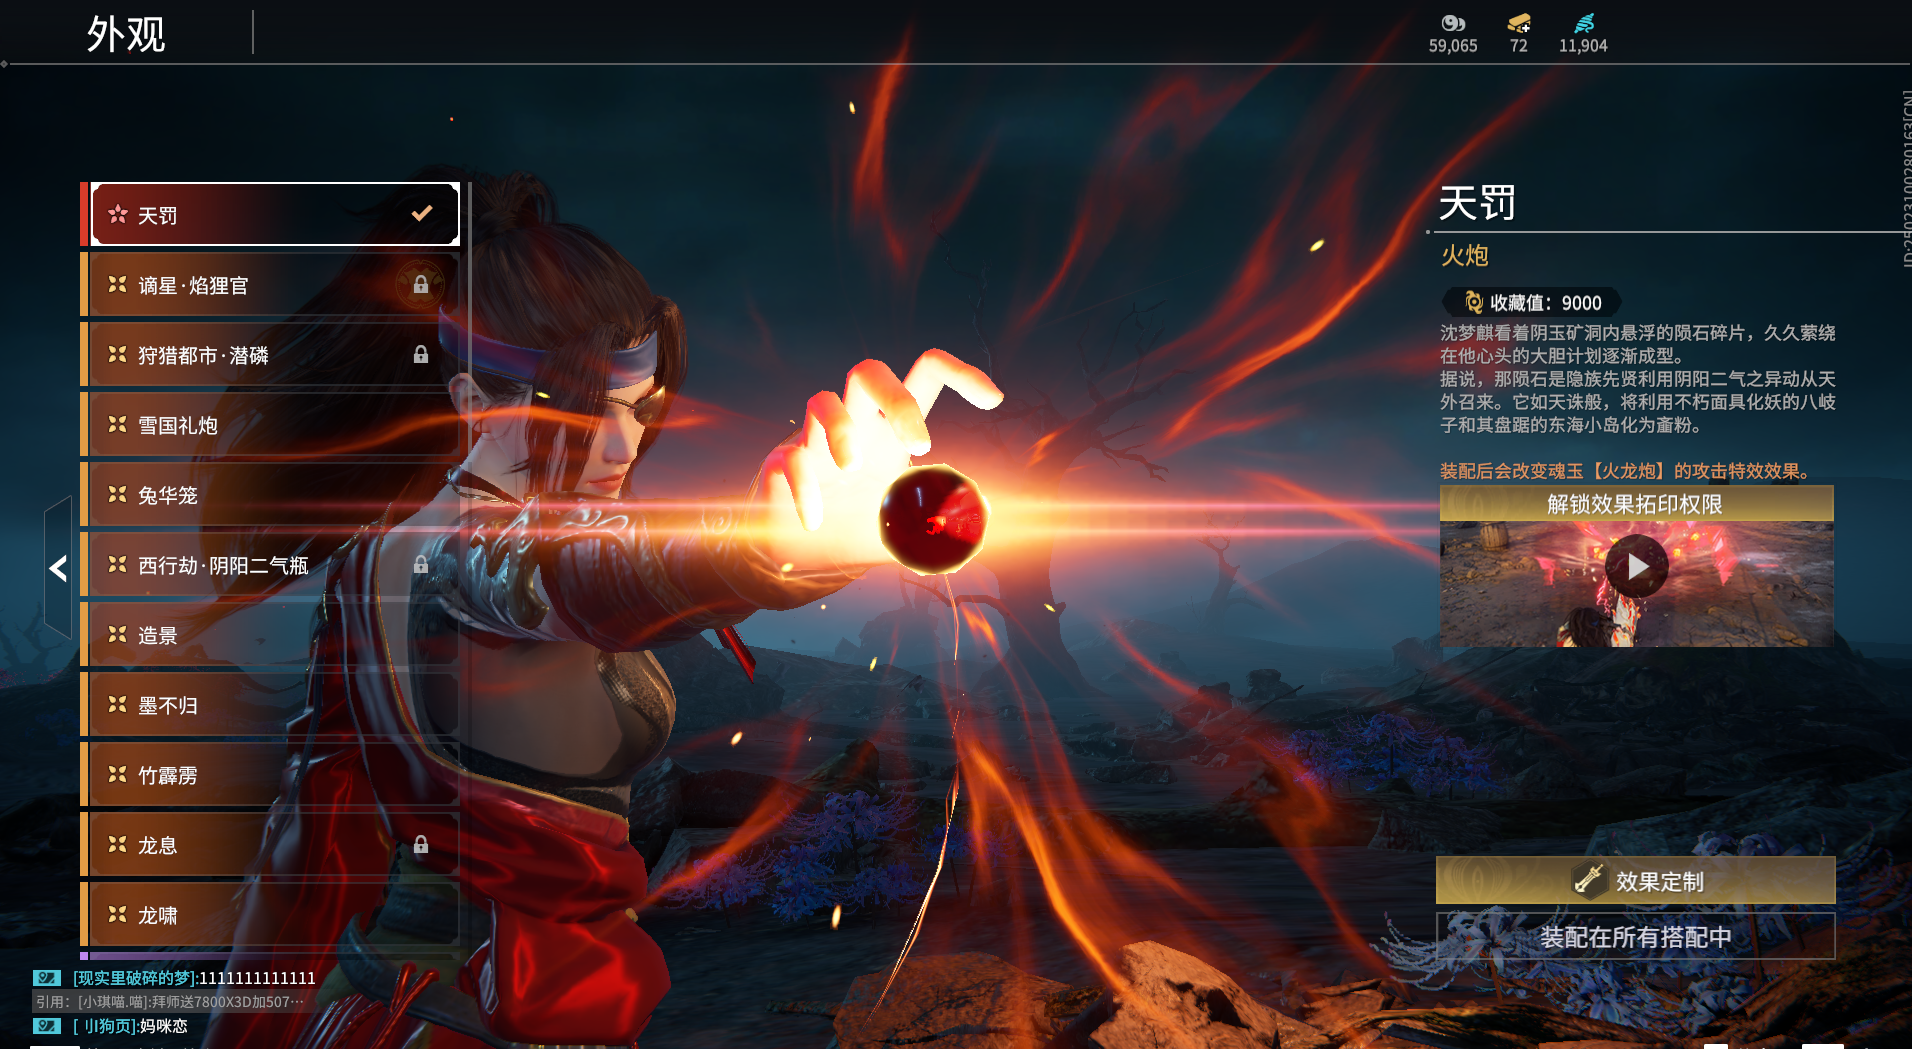
Task: Collapse the skin list with left arrow
Action: pyautogui.click(x=58, y=568)
